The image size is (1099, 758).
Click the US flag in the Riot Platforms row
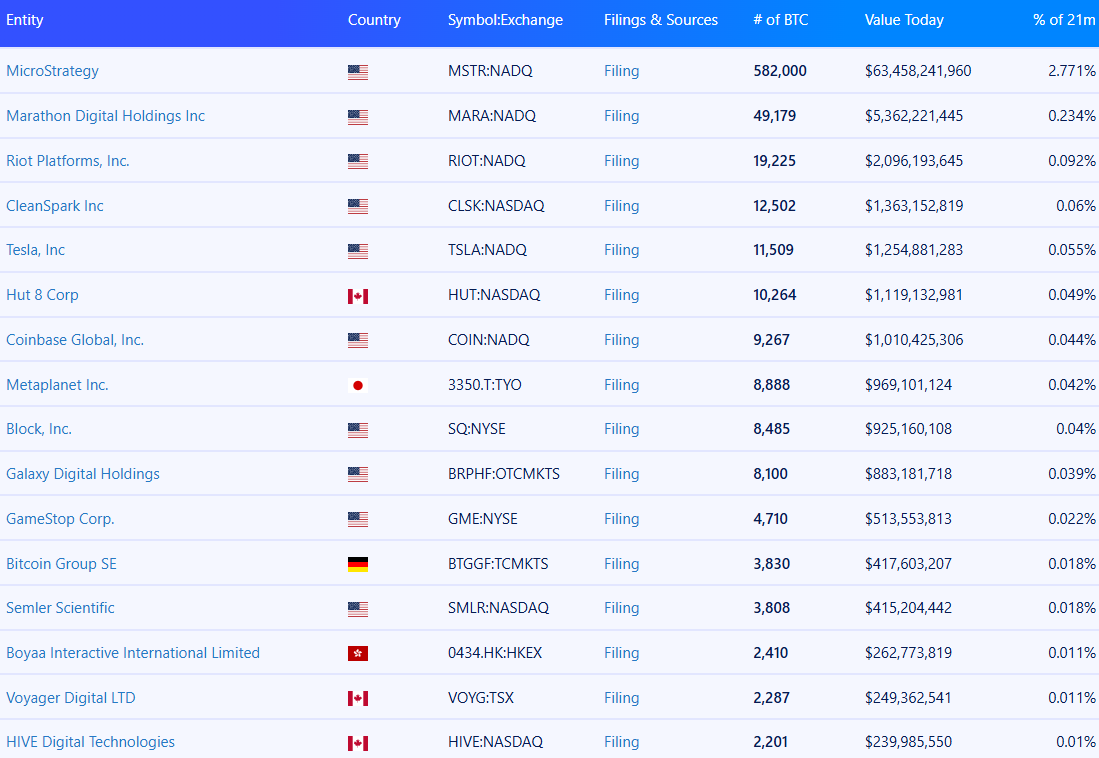tap(357, 161)
